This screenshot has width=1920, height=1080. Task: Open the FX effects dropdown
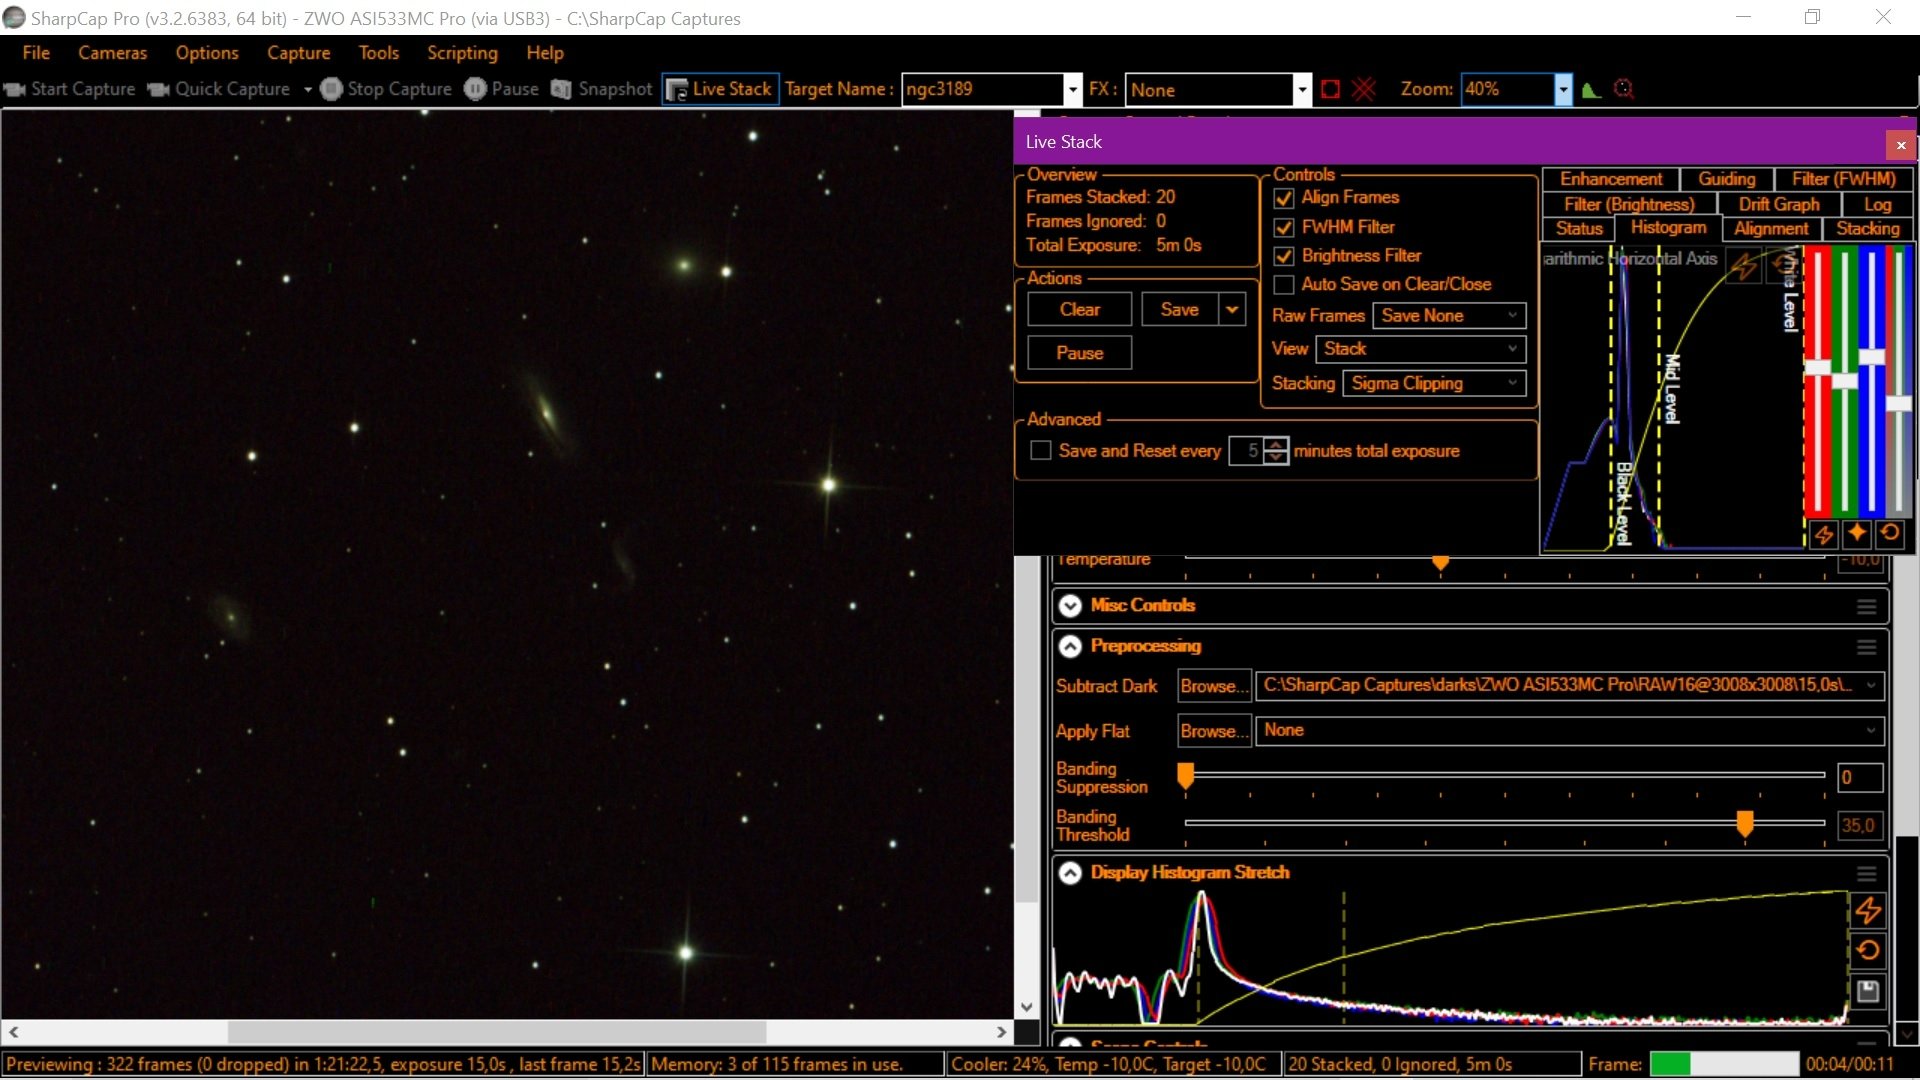pyautogui.click(x=1301, y=89)
